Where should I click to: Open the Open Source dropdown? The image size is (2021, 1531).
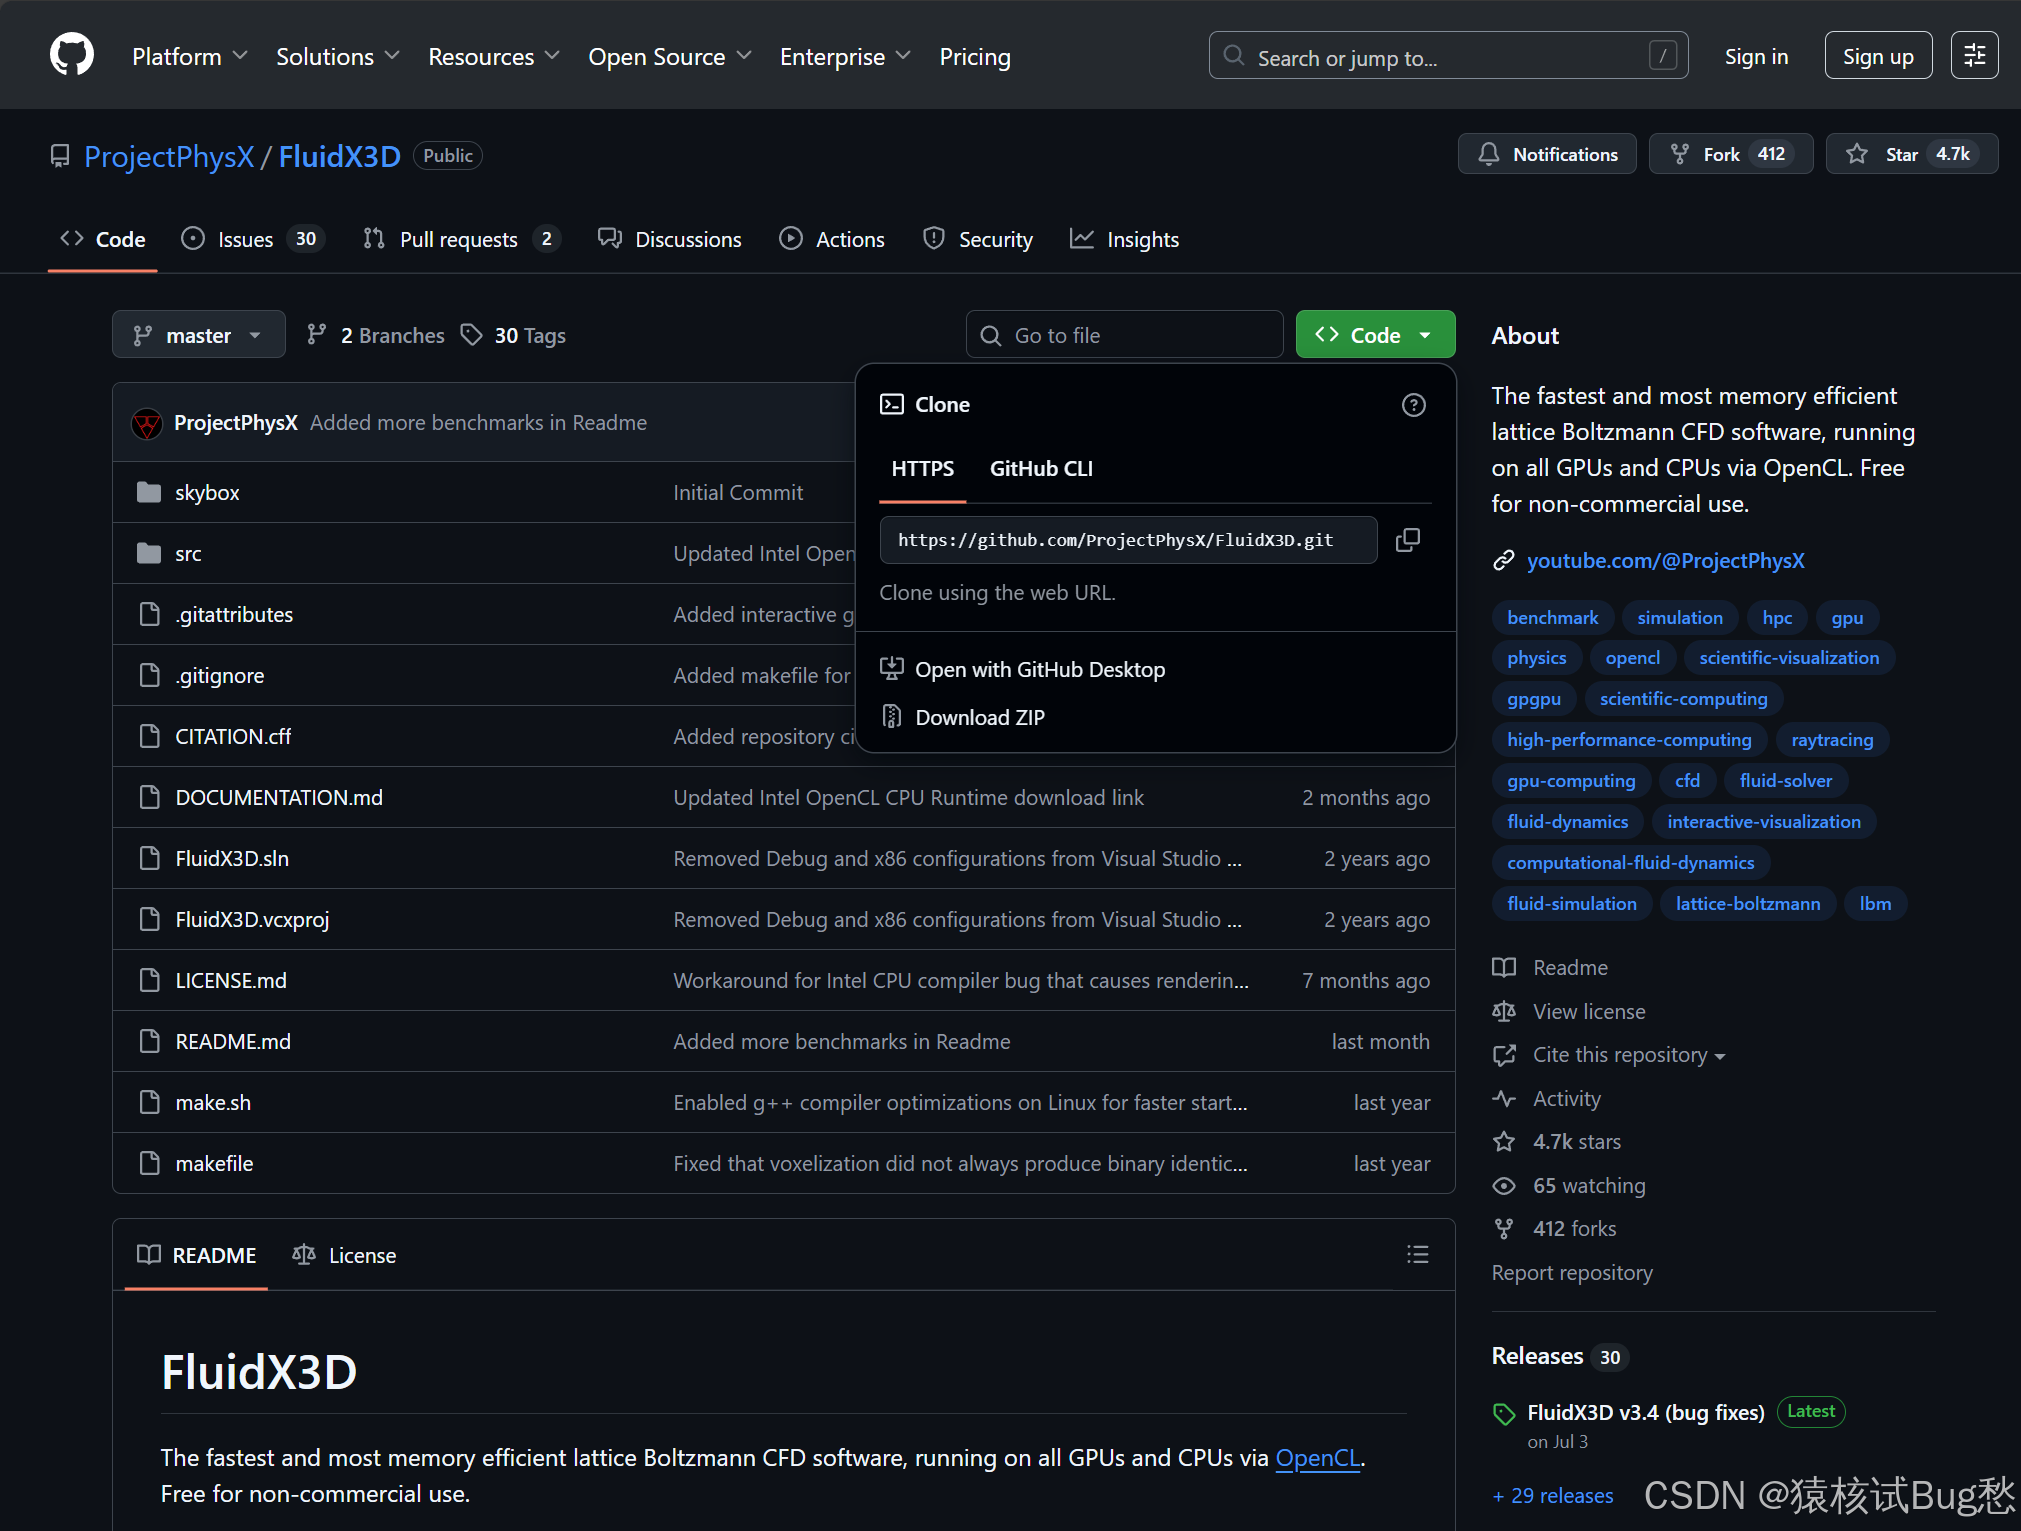click(x=670, y=57)
